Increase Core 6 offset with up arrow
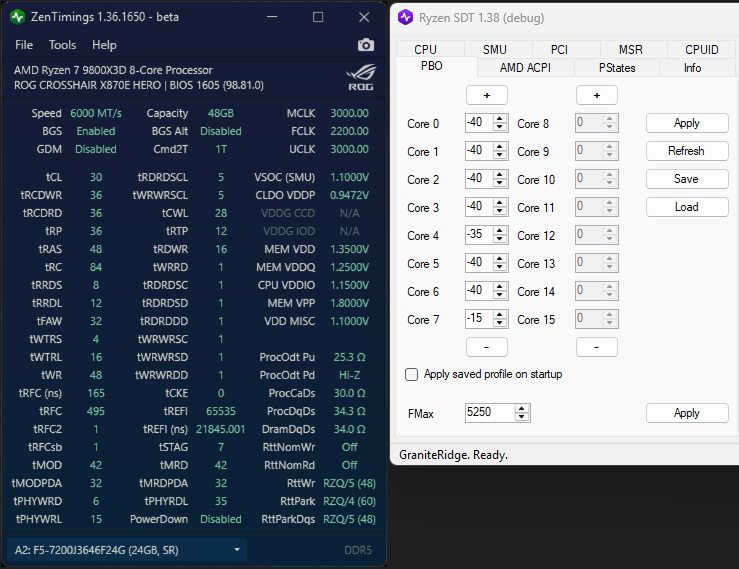Viewport: 739px width, 569px height. click(x=500, y=287)
